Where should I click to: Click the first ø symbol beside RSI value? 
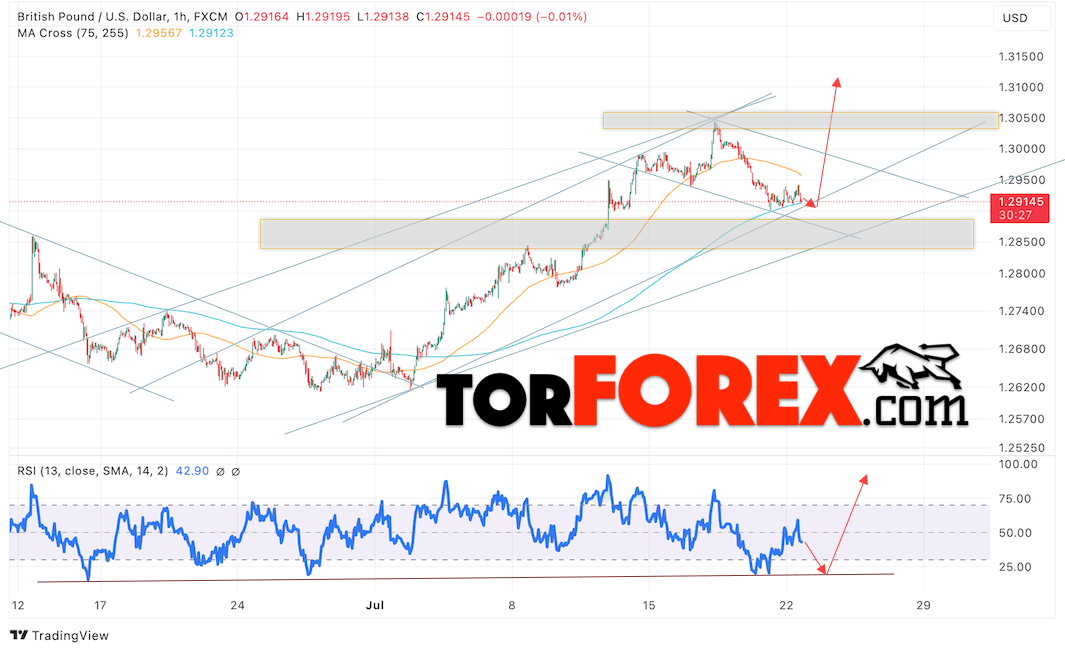220,471
